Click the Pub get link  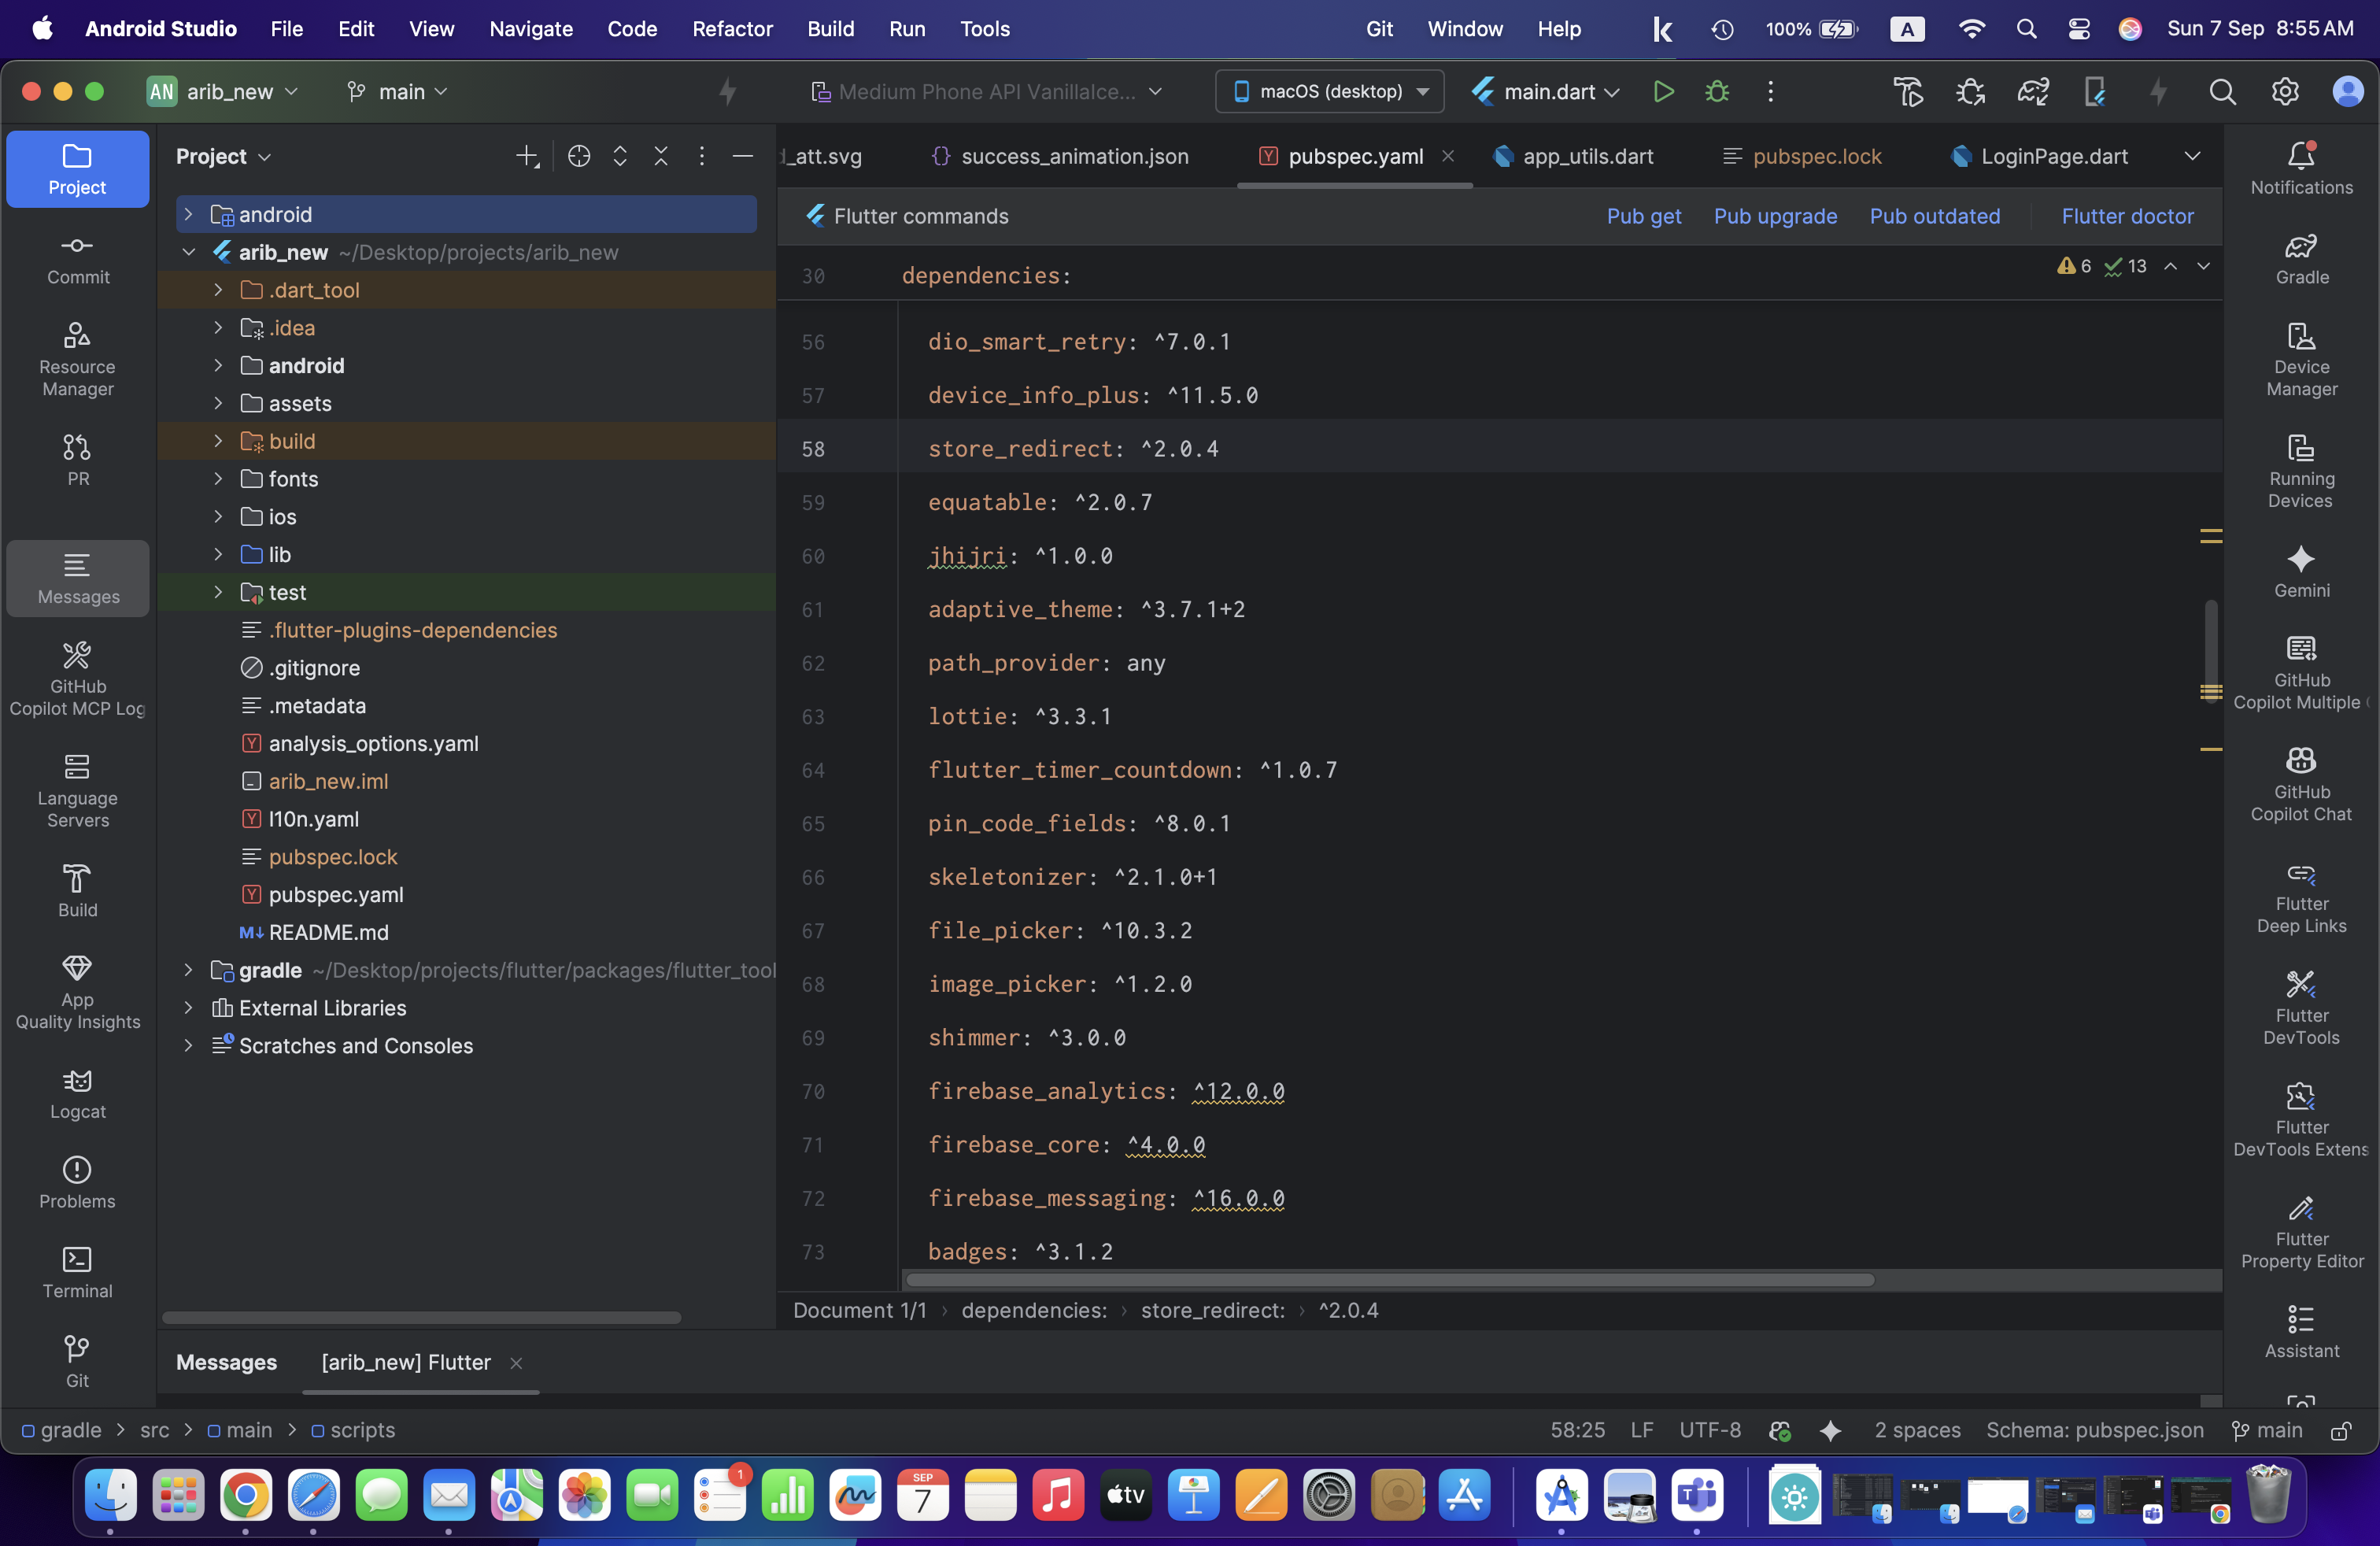(1643, 216)
